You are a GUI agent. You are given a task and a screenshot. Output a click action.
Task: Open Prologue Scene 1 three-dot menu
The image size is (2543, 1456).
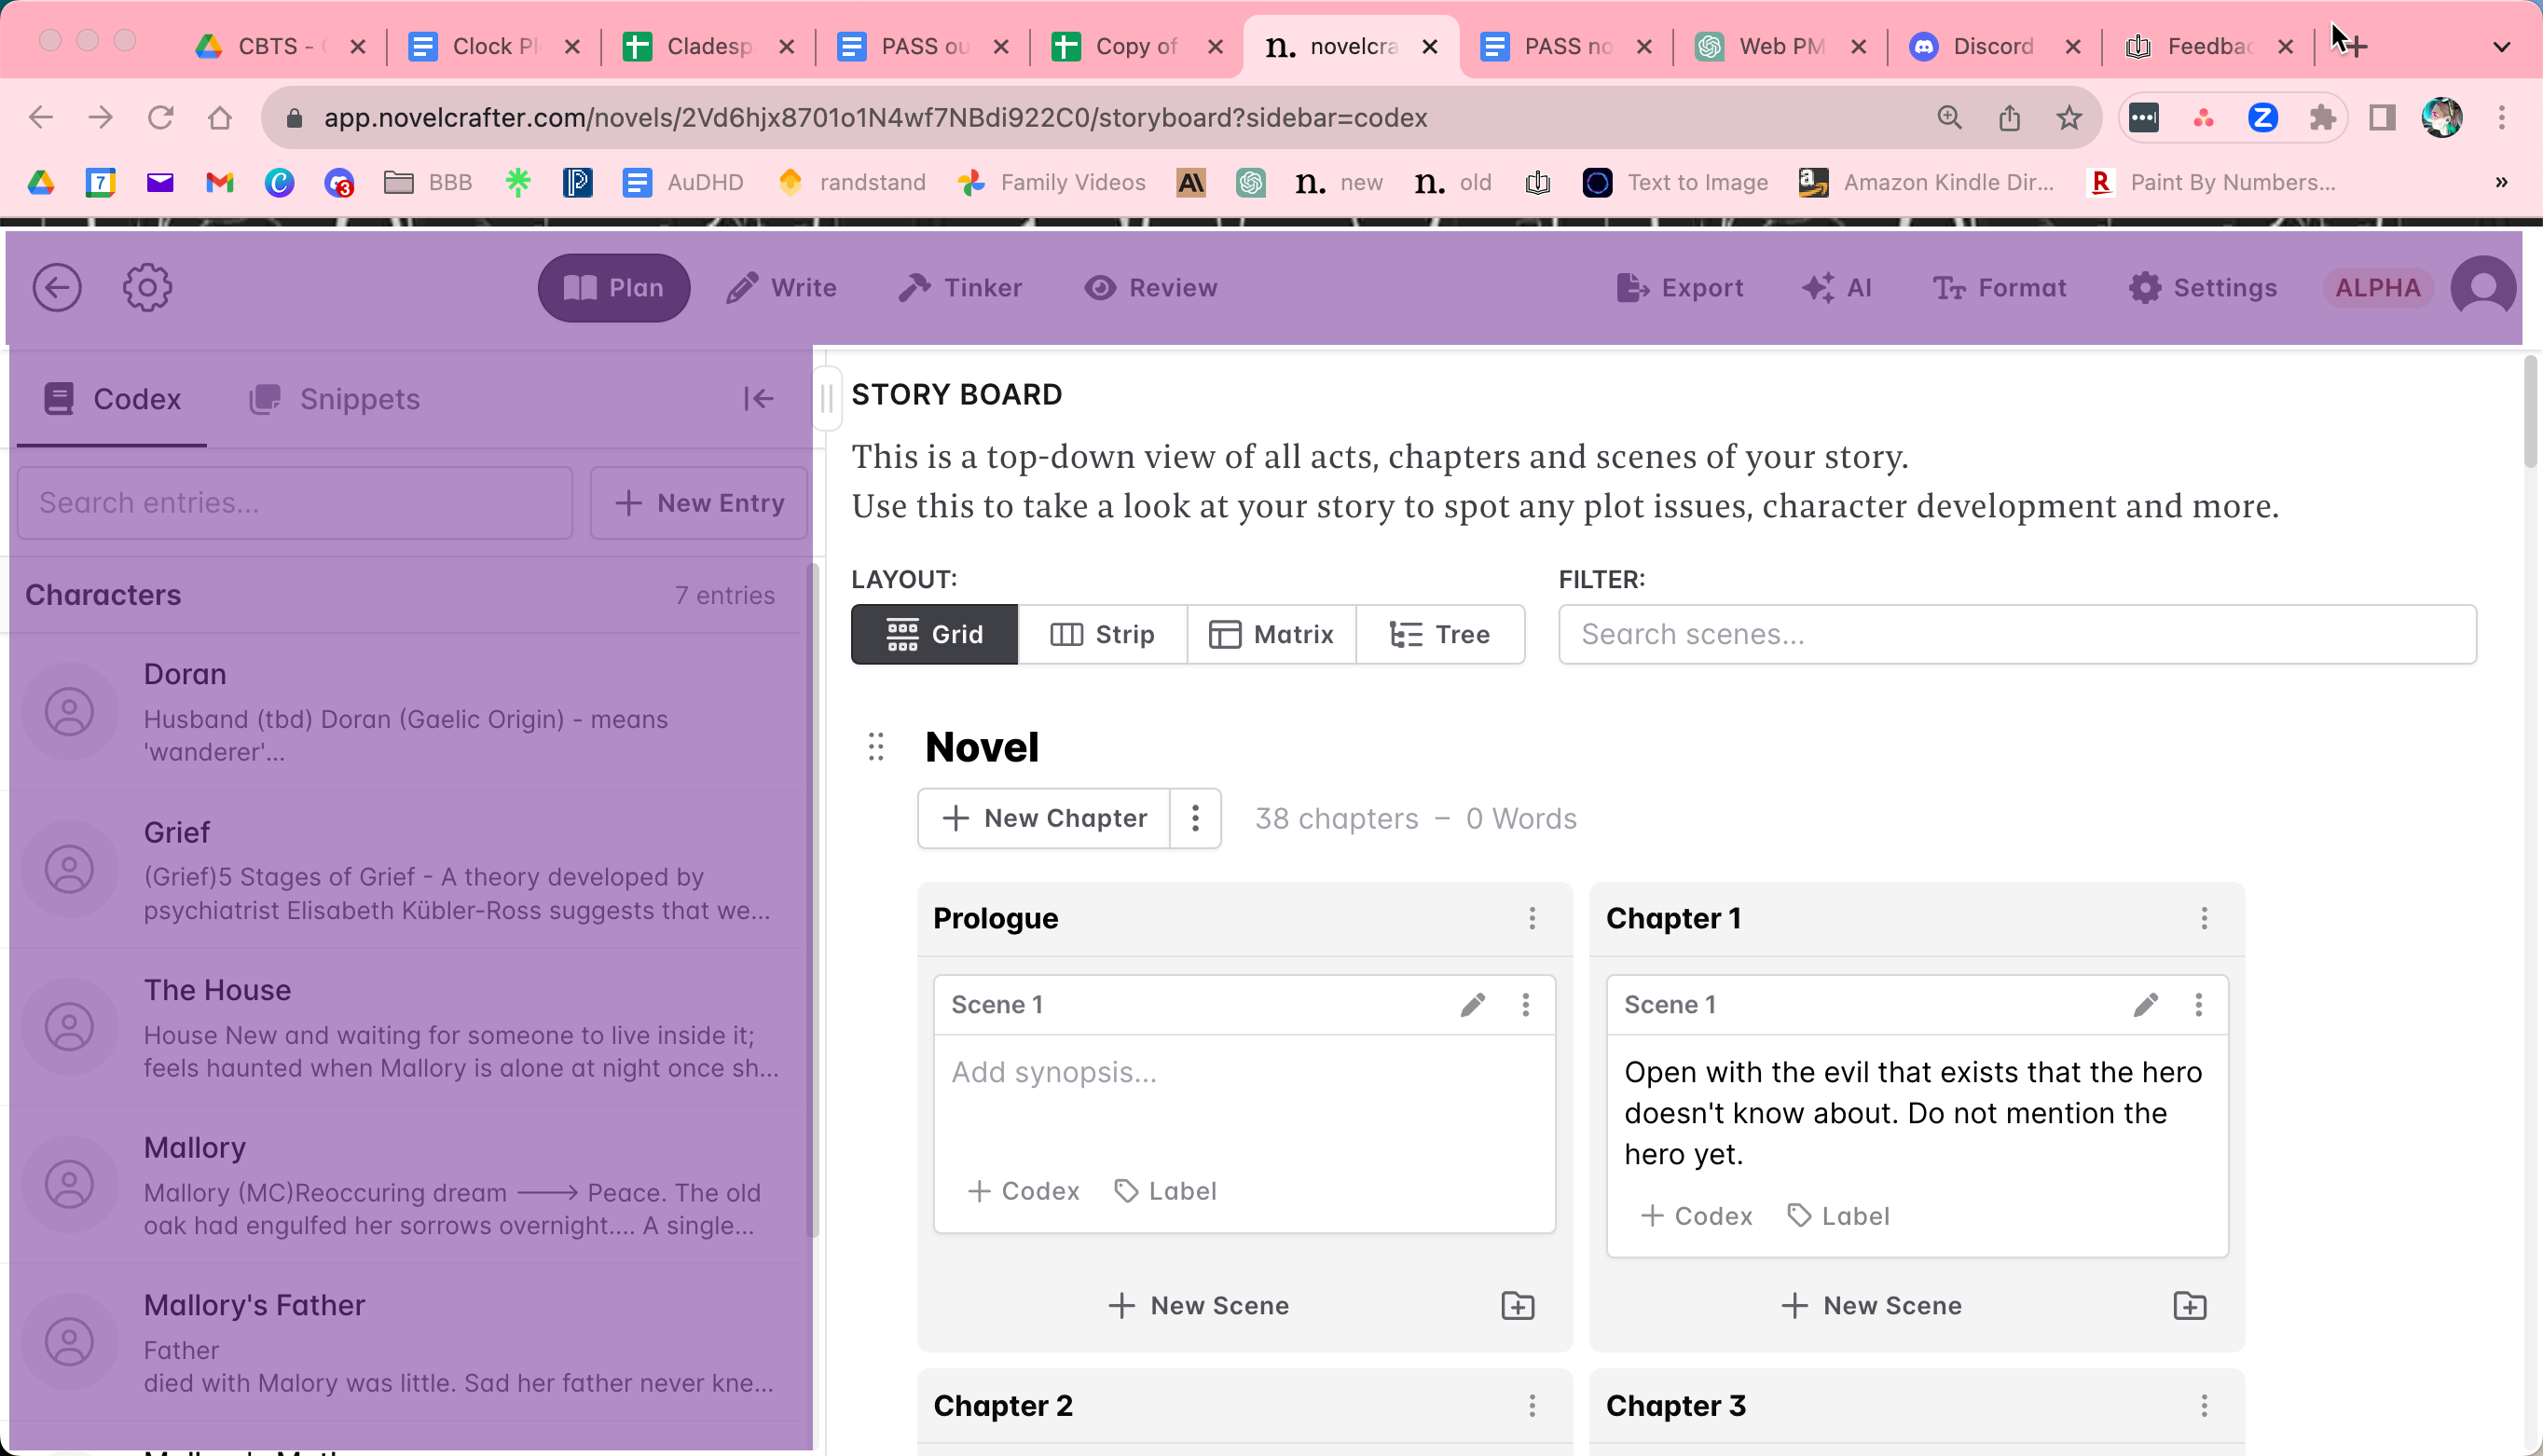pyautogui.click(x=1526, y=1005)
